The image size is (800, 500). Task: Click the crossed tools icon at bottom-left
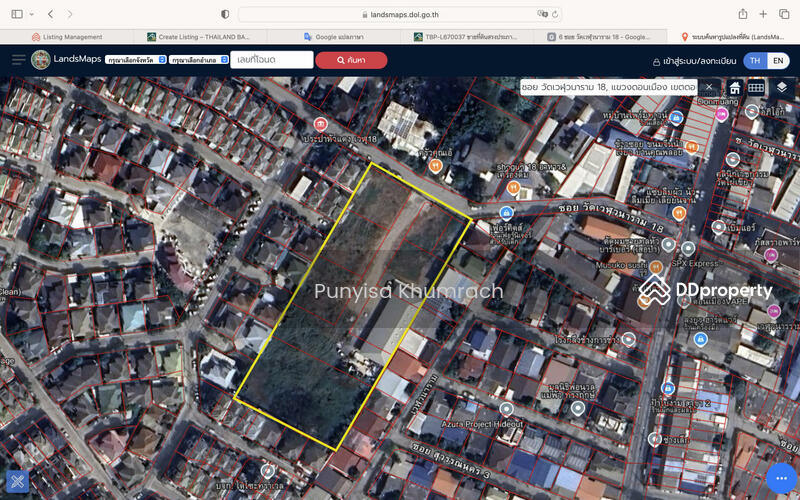[x=17, y=481]
